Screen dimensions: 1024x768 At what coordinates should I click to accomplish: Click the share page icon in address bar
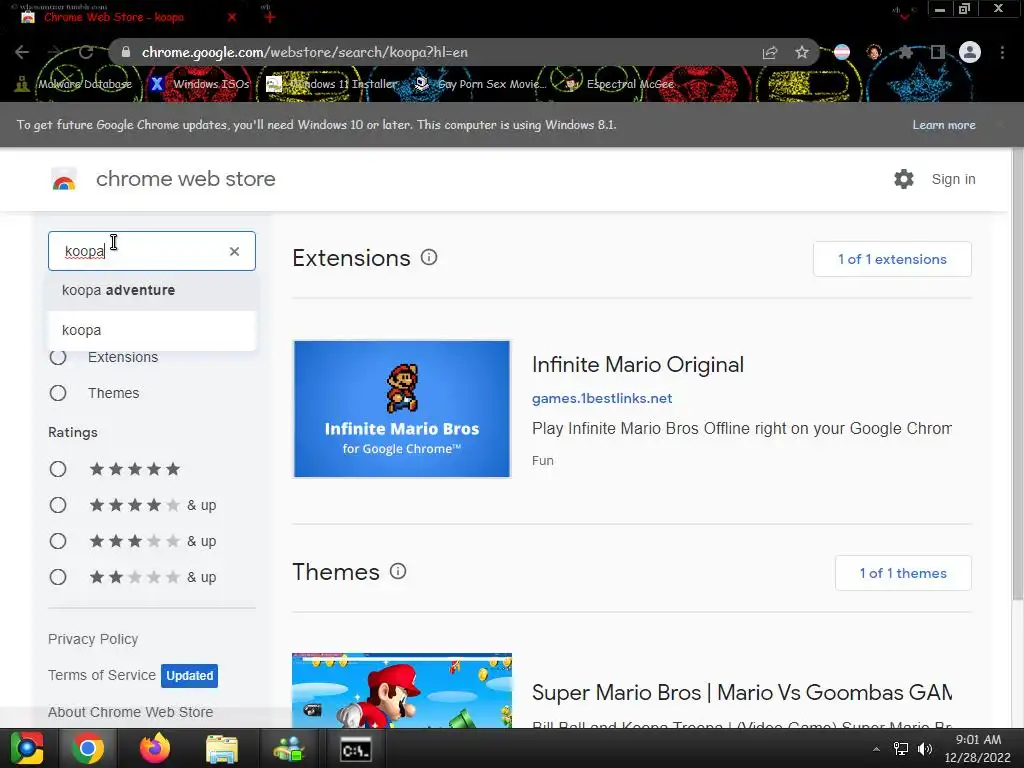point(770,53)
